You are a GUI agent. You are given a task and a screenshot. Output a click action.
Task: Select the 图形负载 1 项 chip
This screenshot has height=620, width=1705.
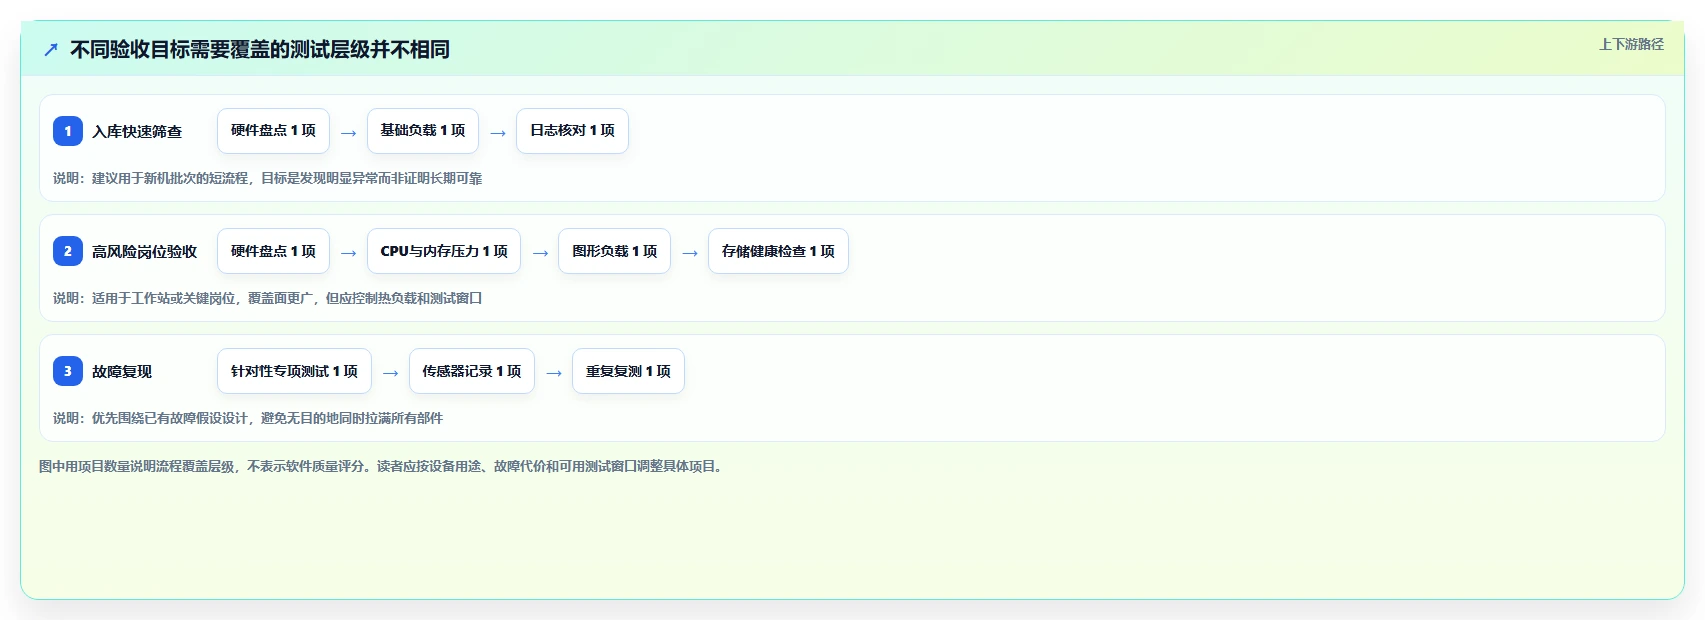point(614,251)
